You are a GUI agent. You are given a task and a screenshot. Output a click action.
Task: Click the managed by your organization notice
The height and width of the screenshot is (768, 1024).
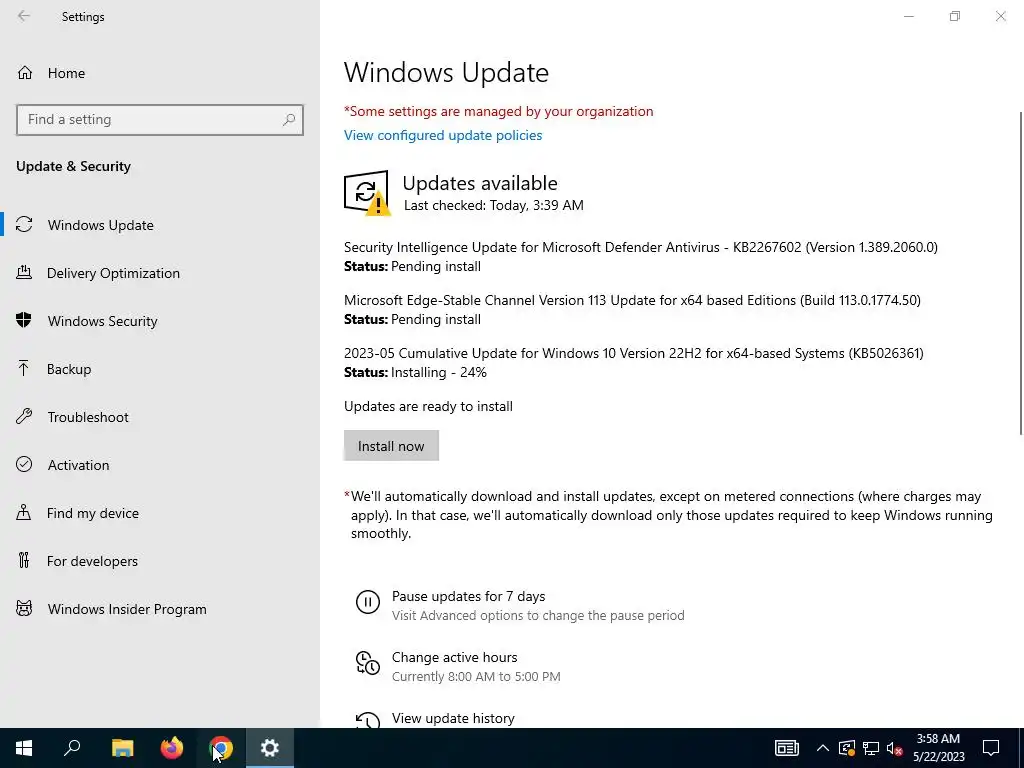click(x=498, y=112)
